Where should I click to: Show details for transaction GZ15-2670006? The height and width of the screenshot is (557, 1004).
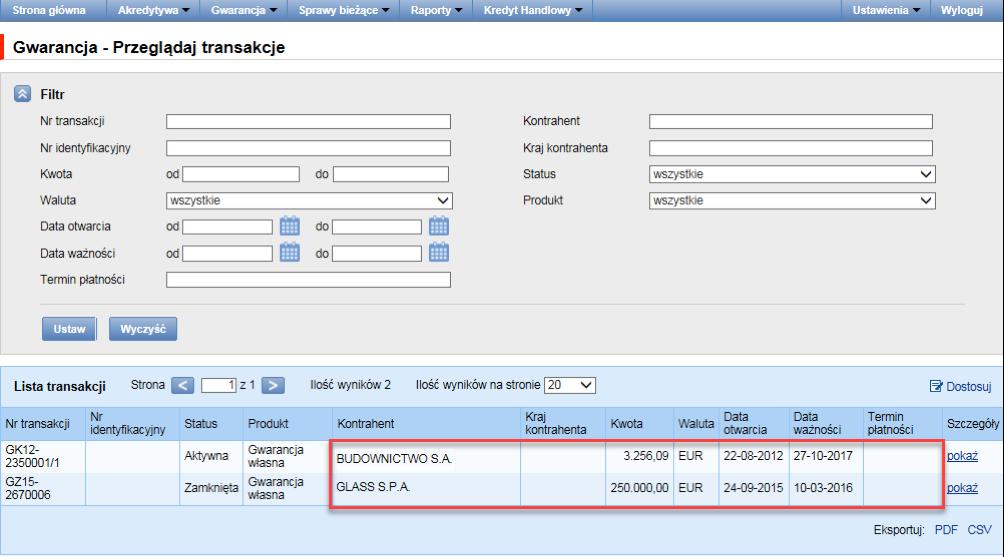tap(962, 488)
